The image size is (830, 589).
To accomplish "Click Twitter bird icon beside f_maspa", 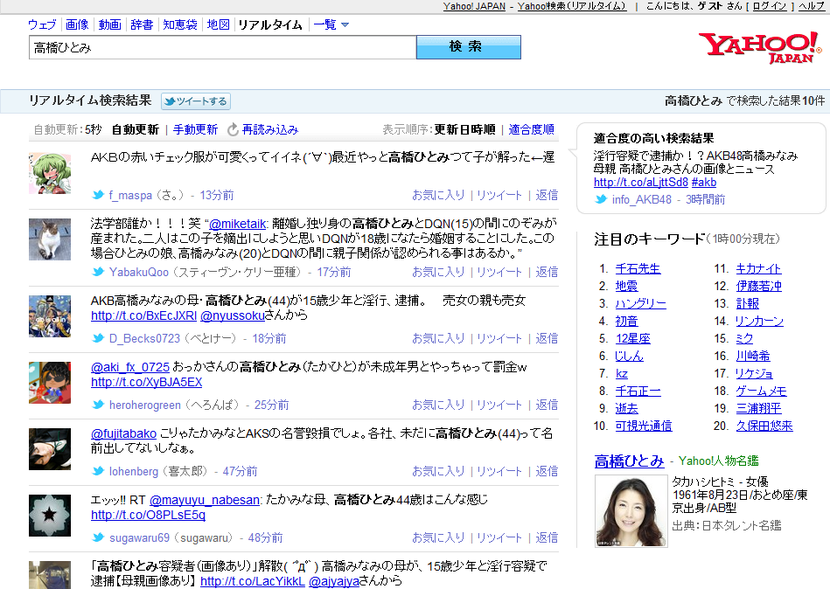I will tap(98, 195).
